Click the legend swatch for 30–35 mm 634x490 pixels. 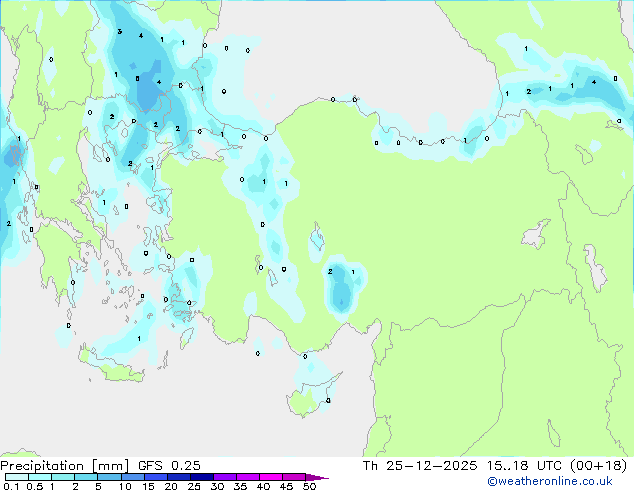pos(224,477)
